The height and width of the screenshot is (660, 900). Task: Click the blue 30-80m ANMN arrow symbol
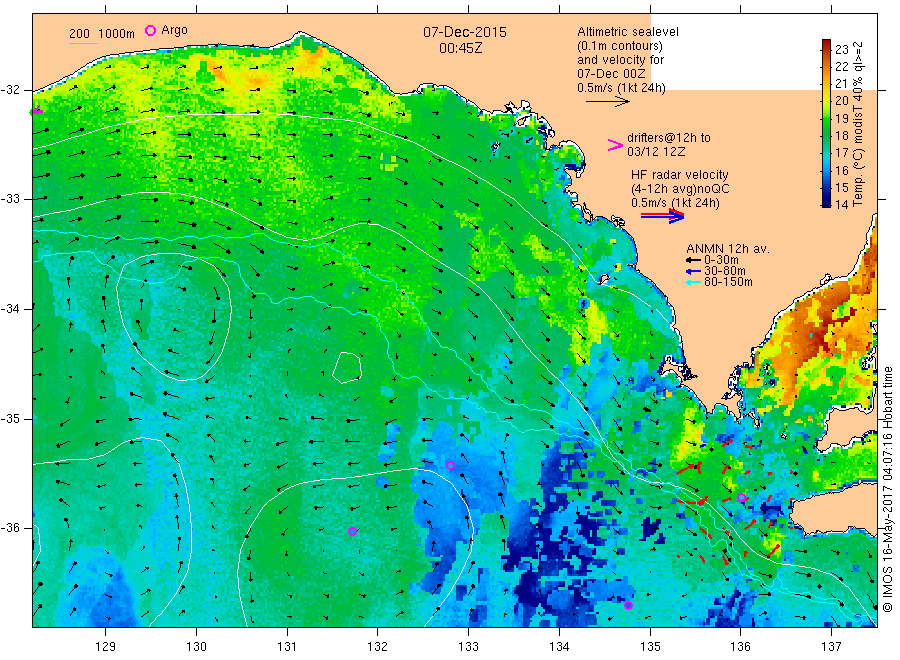694,271
